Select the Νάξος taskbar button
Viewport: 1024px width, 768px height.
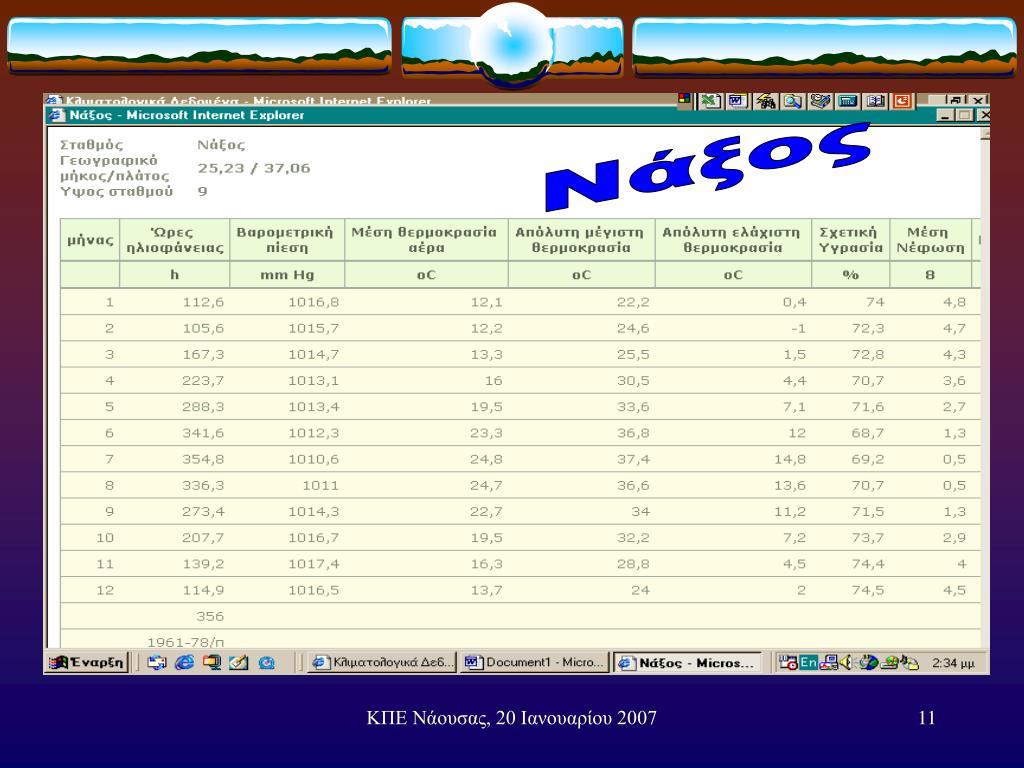pos(686,662)
